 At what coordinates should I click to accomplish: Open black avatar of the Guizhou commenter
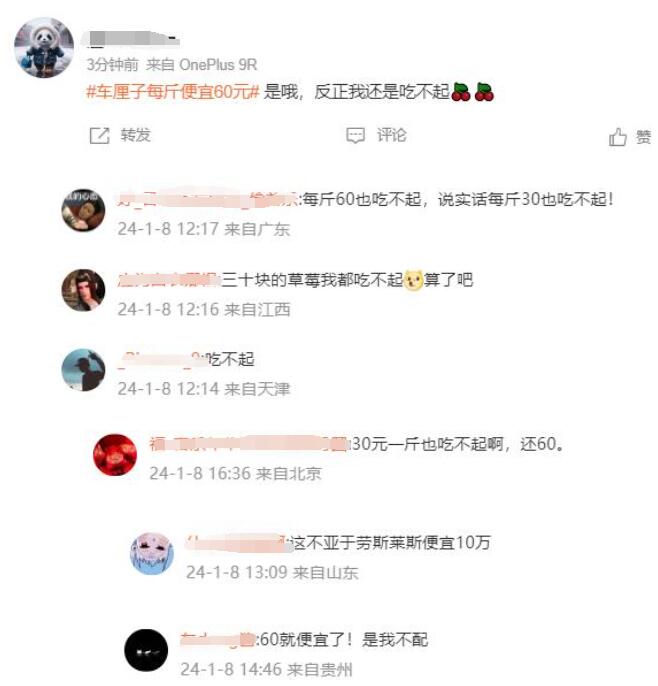[146, 651]
